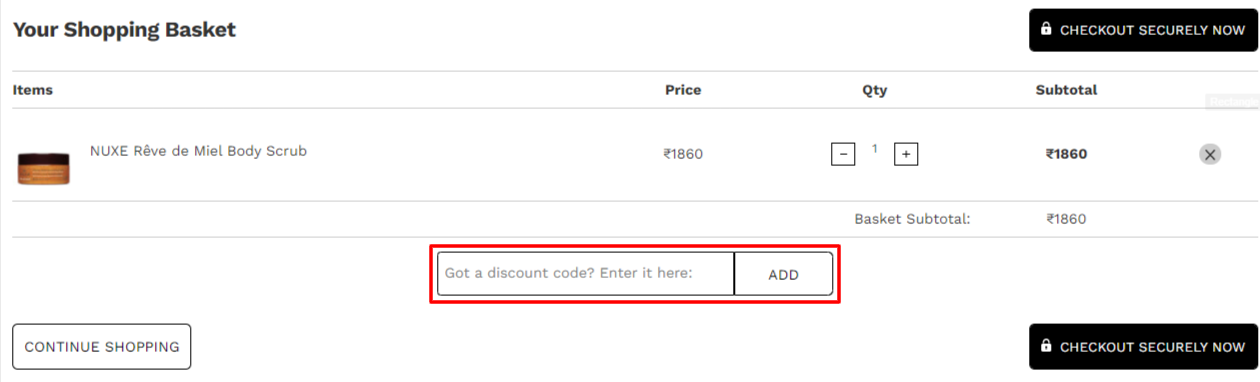Open the NUXE Body Scrub product thumbnail
Screen dimensions: 1260x382
[x=43, y=165]
